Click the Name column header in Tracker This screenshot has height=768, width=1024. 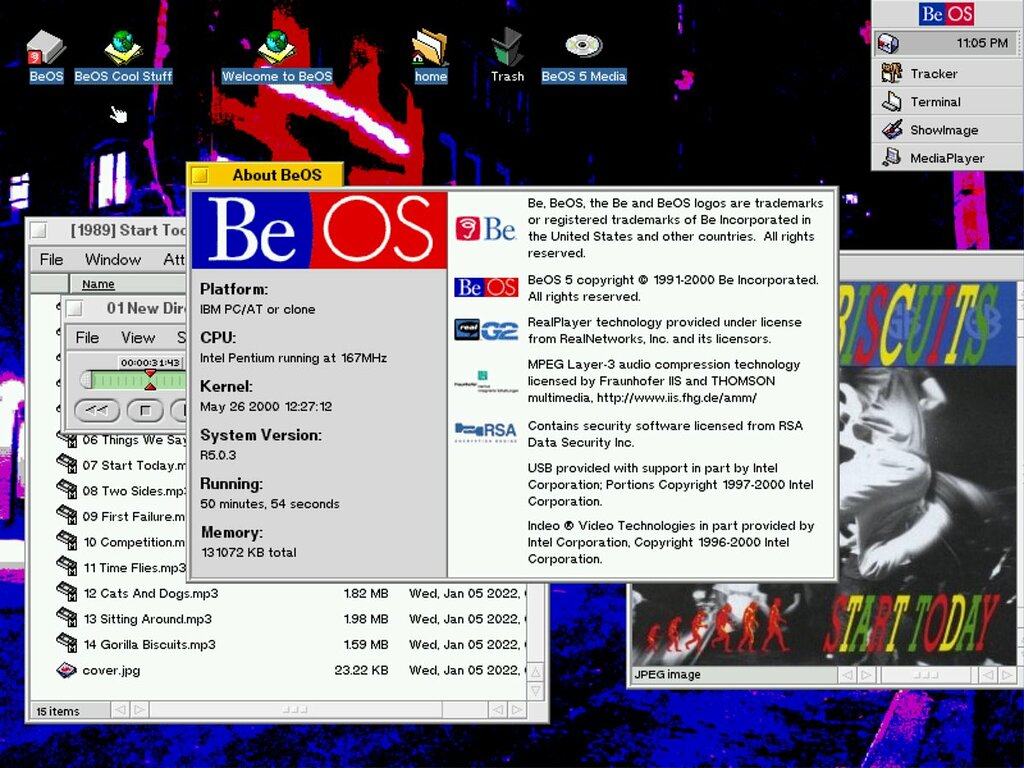click(98, 284)
